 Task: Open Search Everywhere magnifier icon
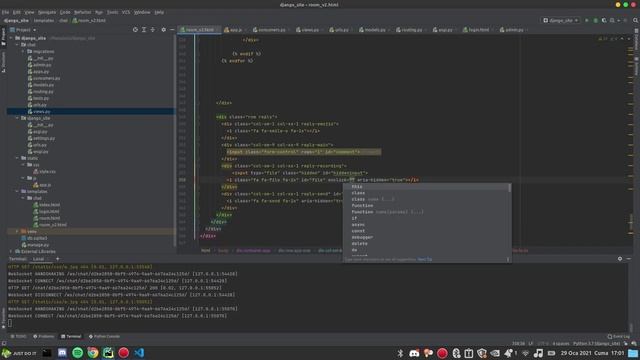(636, 20)
